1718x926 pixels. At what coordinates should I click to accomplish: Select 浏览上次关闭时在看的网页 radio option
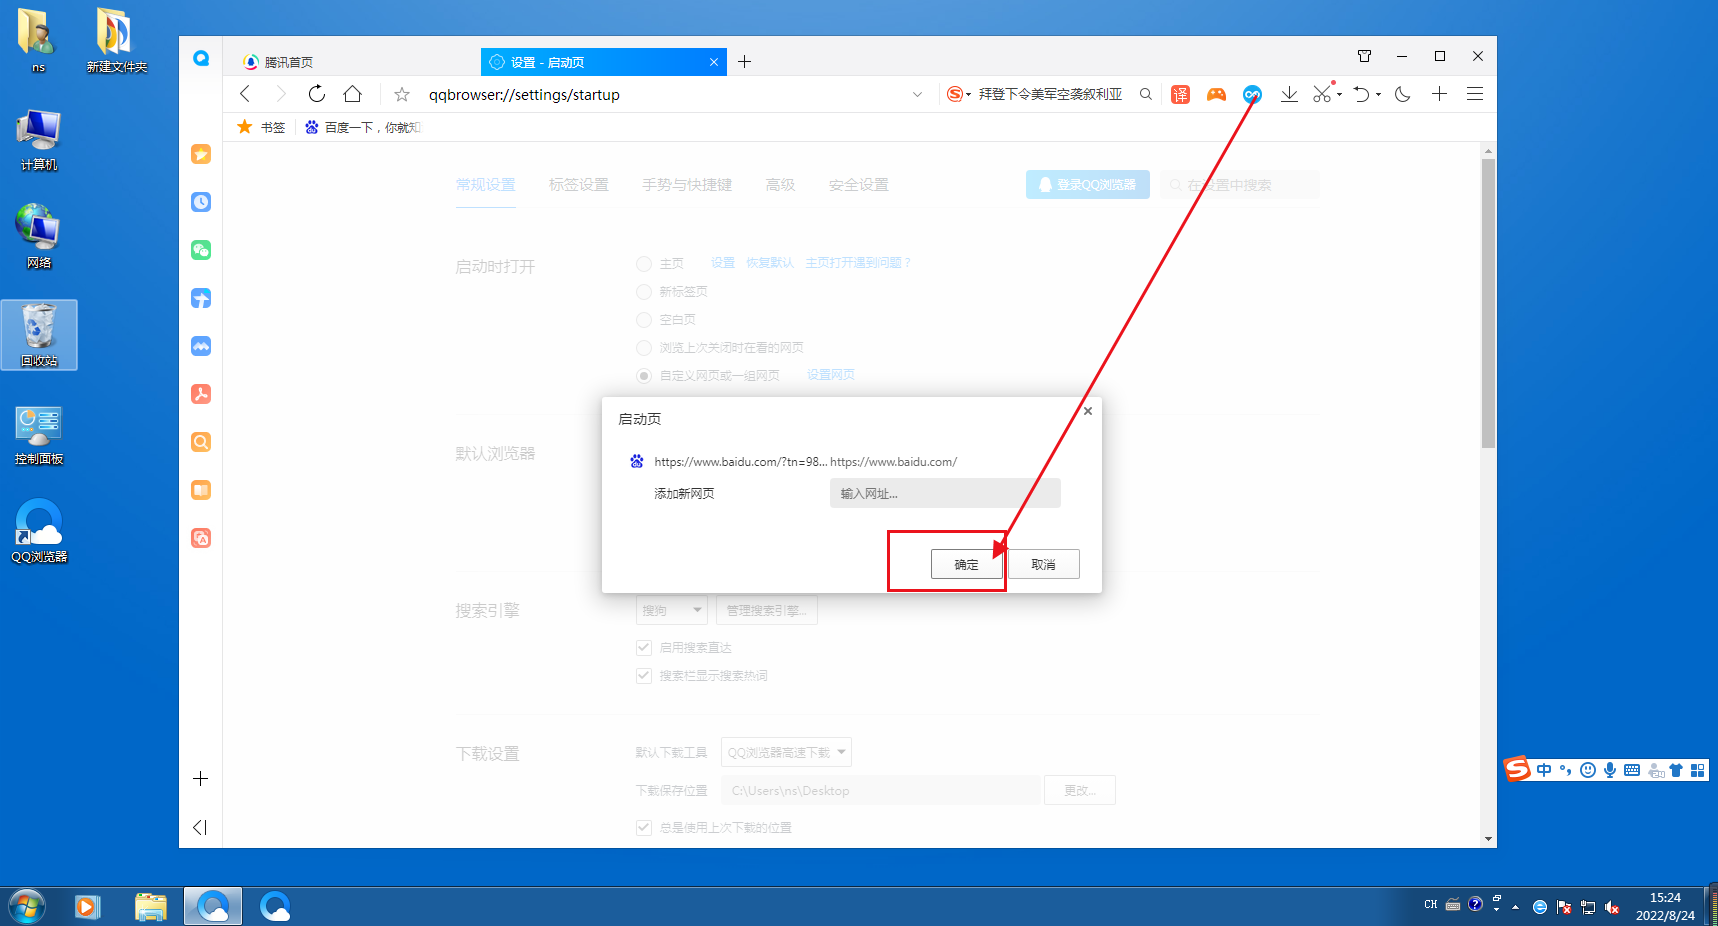[x=644, y=348]
